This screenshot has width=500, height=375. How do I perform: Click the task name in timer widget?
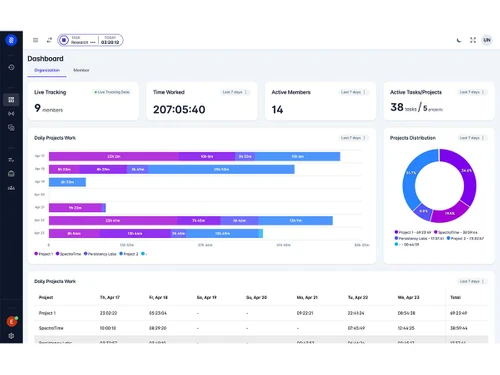(x=83, y=42)
